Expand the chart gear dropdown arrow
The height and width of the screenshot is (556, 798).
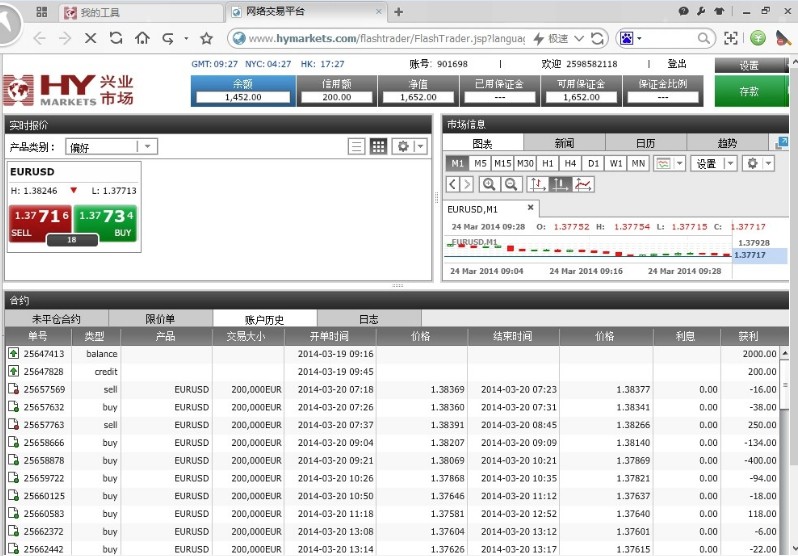click(x=768, y=163)
